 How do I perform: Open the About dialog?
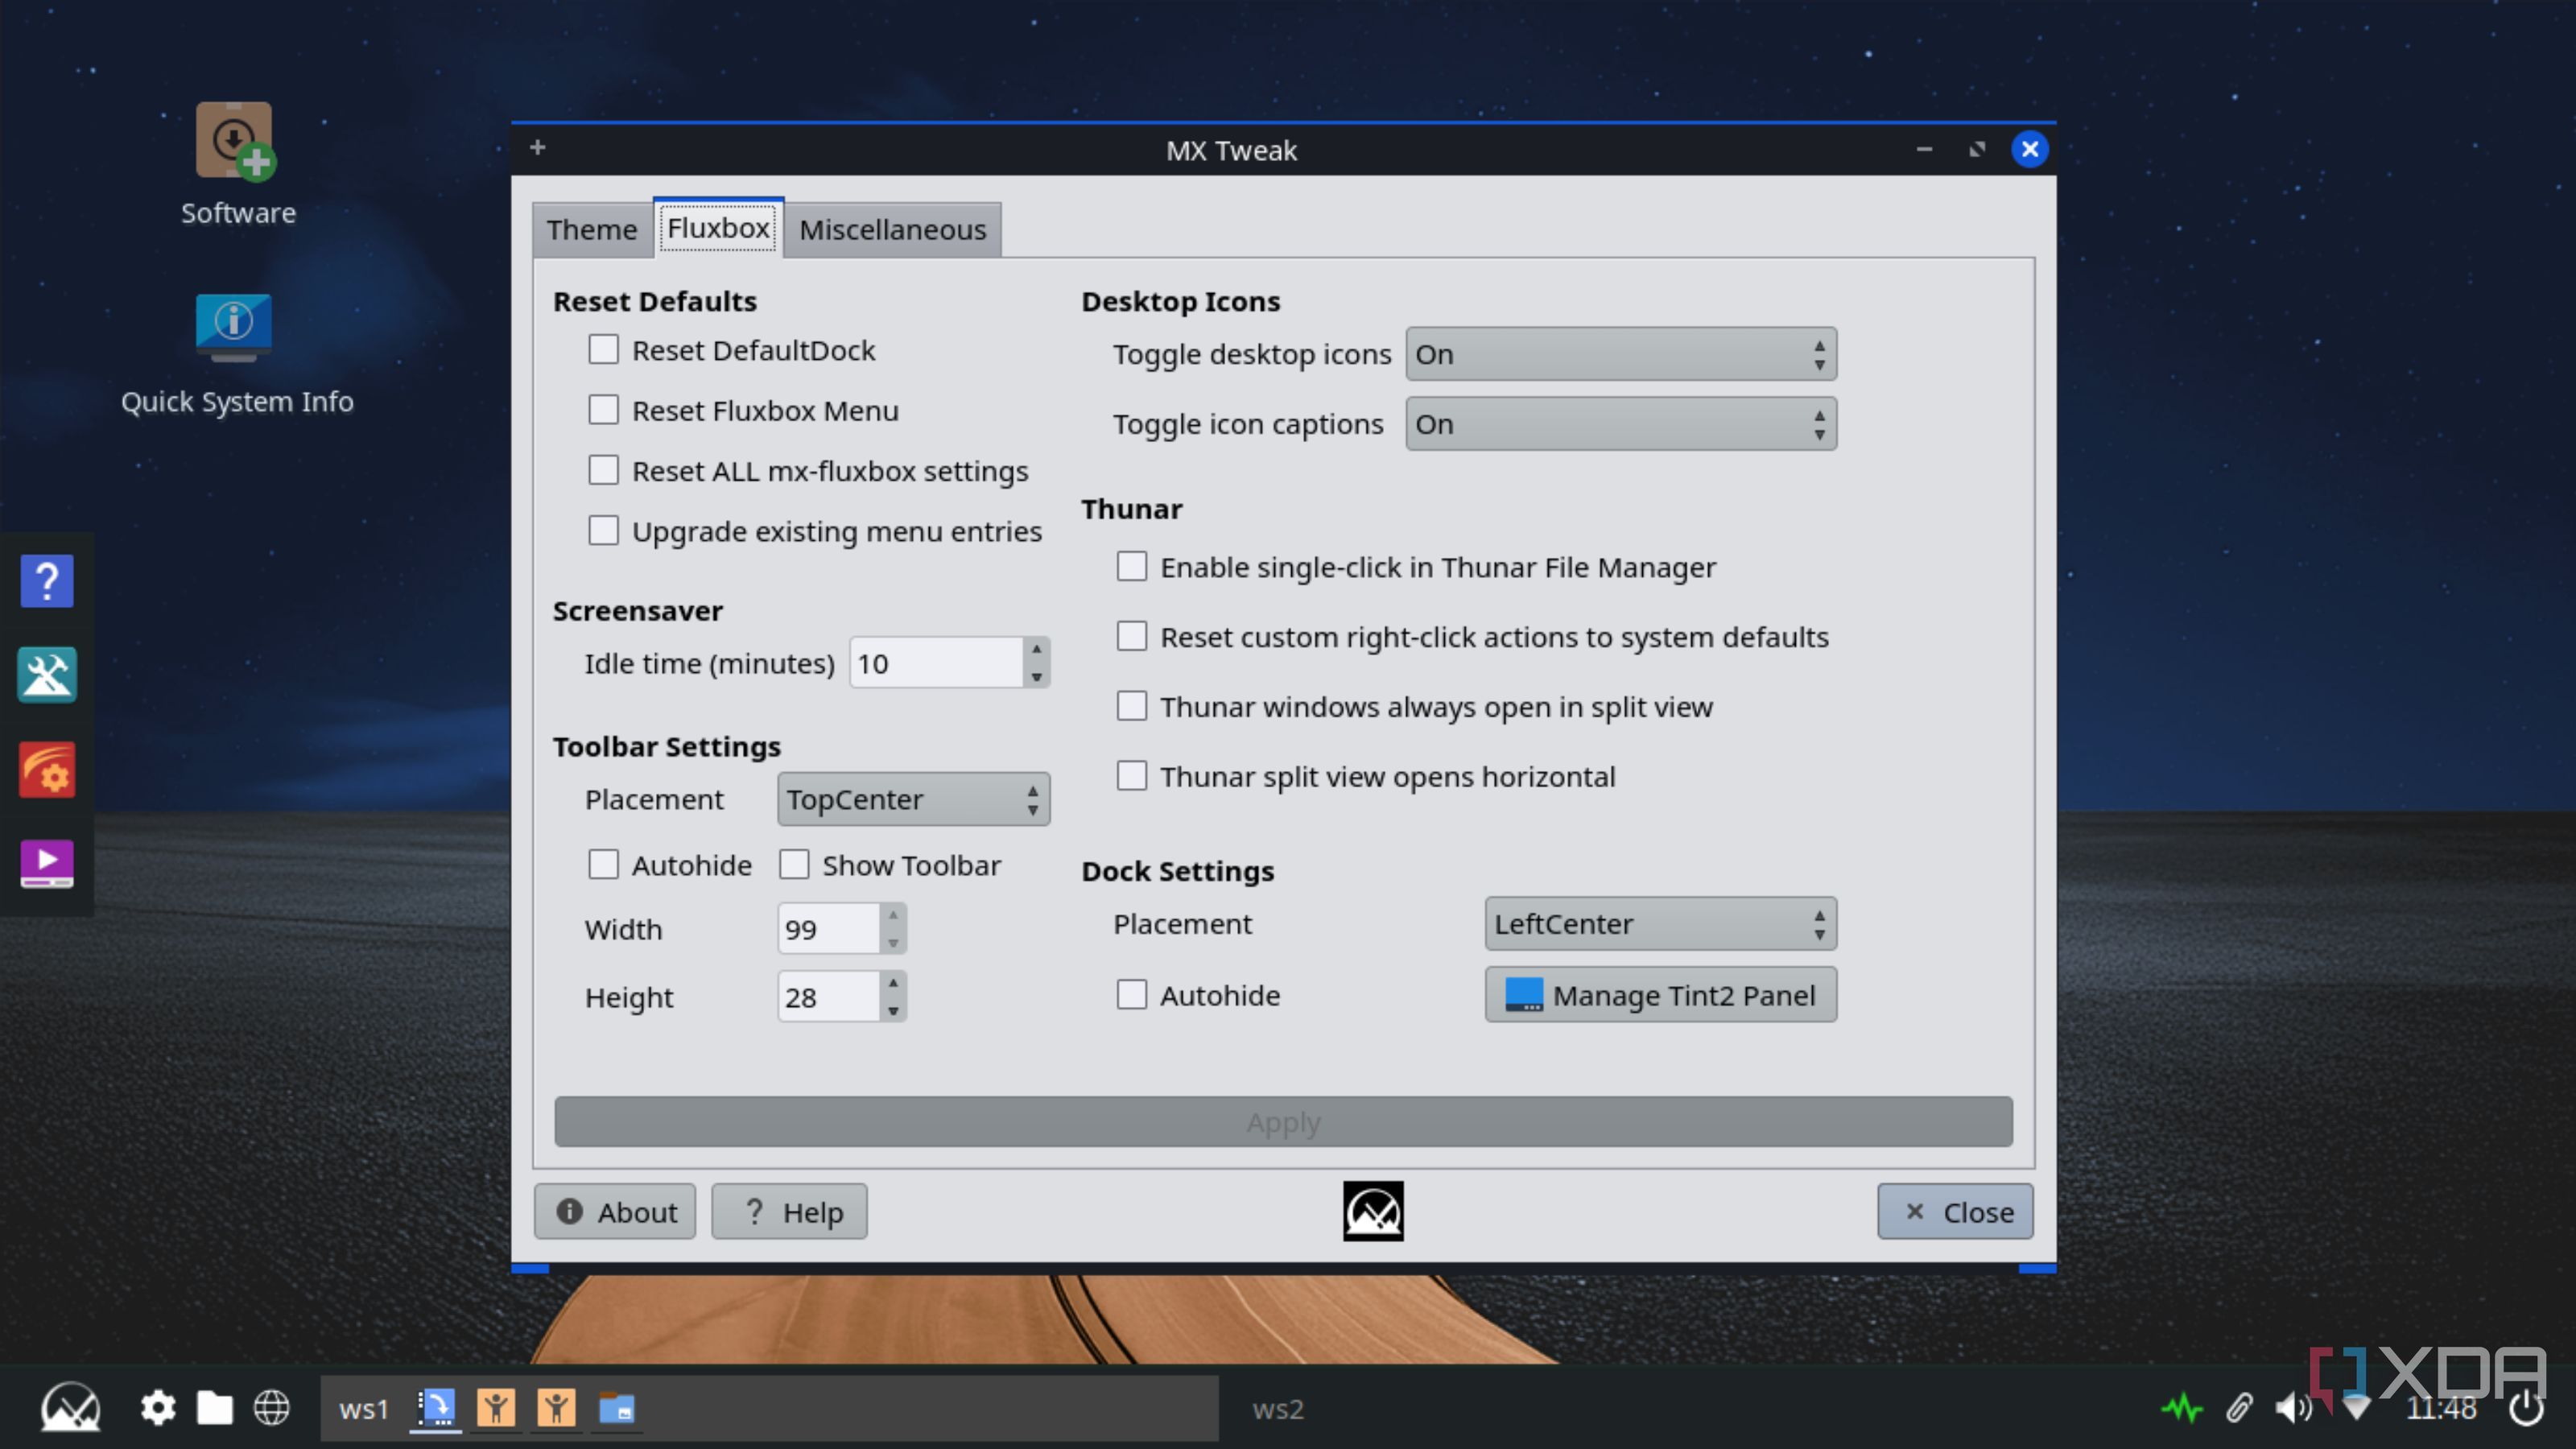coord(615,1212)
